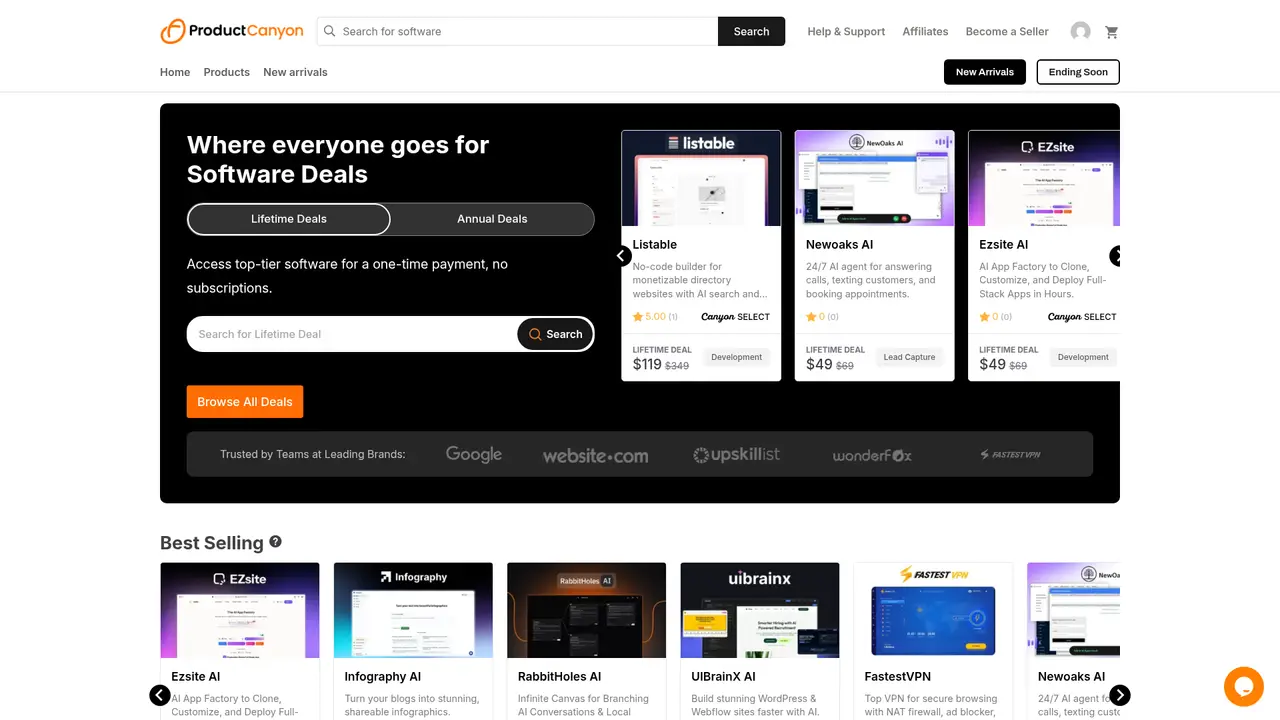
Task: Click the Google brand logo
Action: click(x=474, y=454)
